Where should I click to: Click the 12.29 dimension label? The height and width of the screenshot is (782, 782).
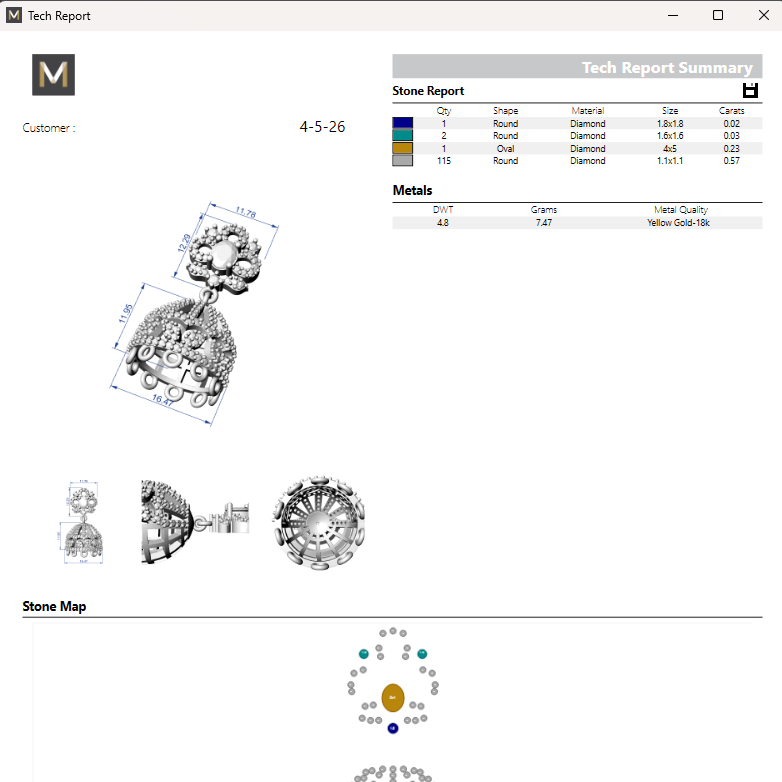pos(184,243)
